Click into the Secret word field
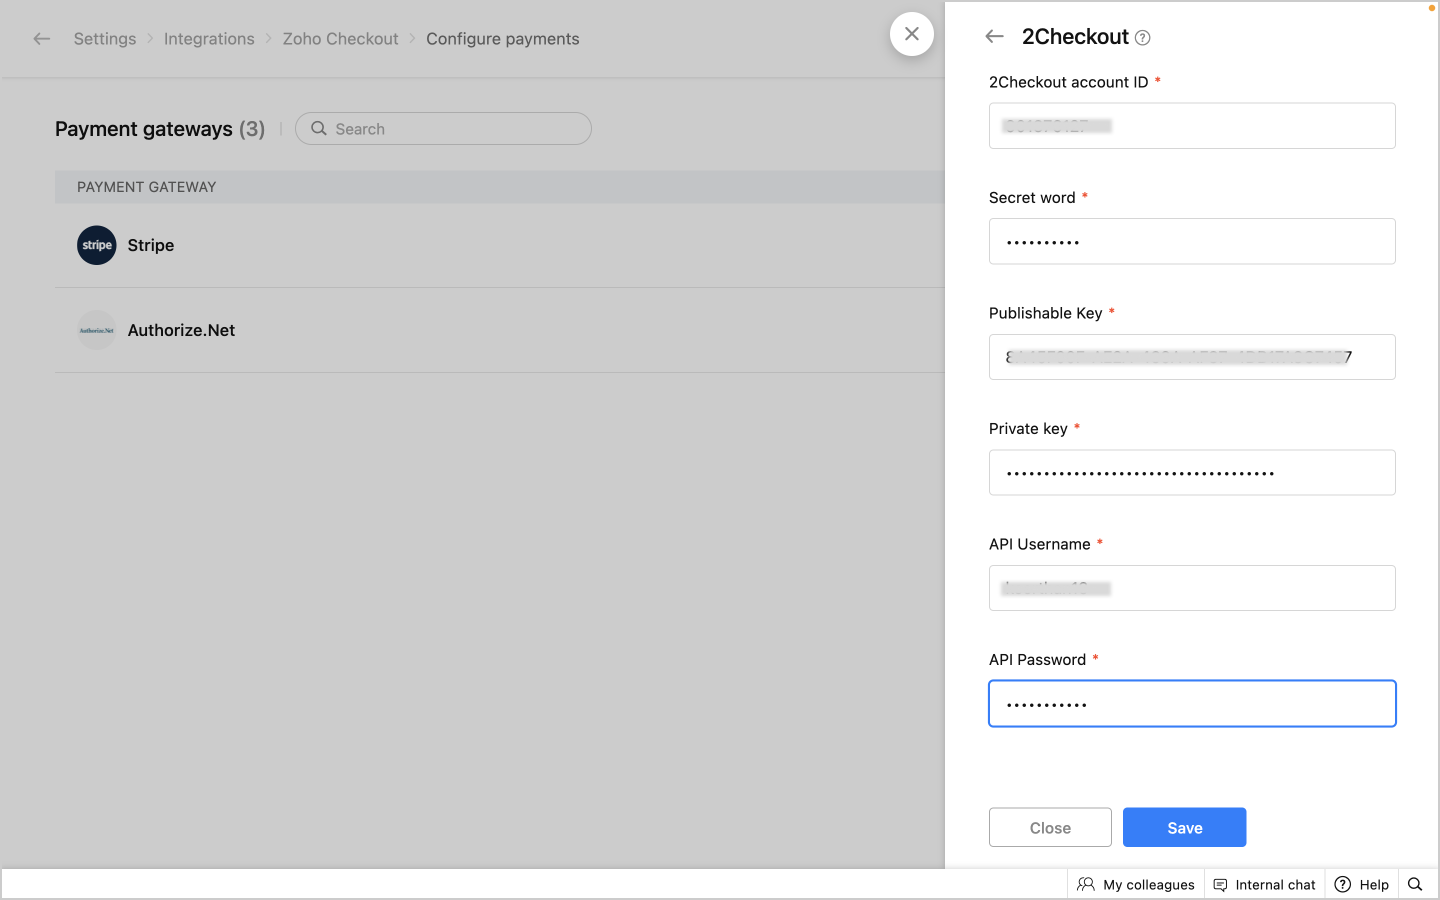This screenshot has height=900, width=1440. click(1192, 242)
